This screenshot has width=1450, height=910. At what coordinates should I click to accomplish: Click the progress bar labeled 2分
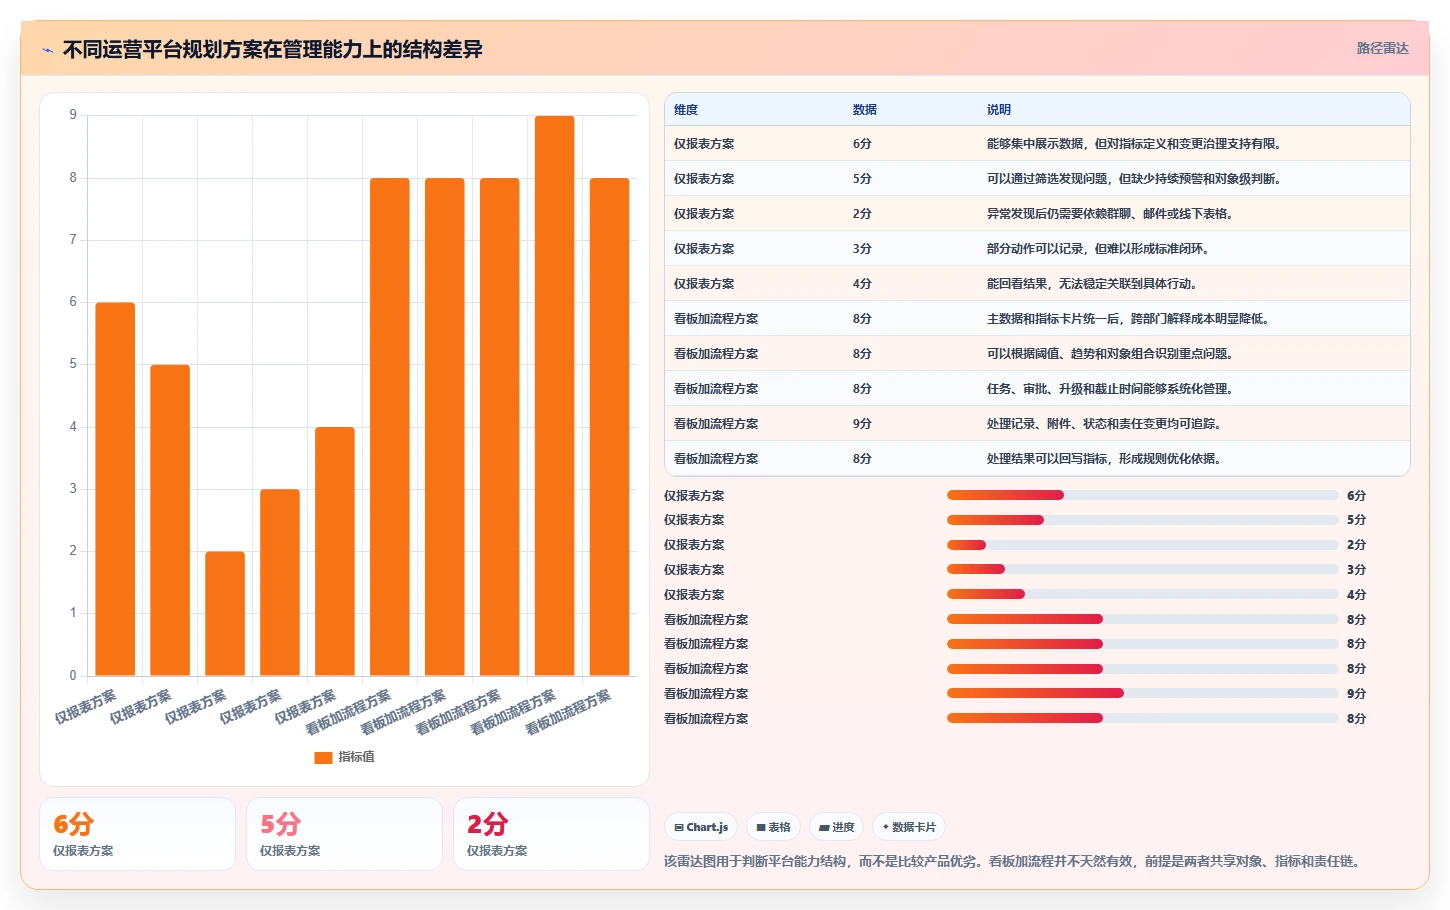coord(1142,545)
